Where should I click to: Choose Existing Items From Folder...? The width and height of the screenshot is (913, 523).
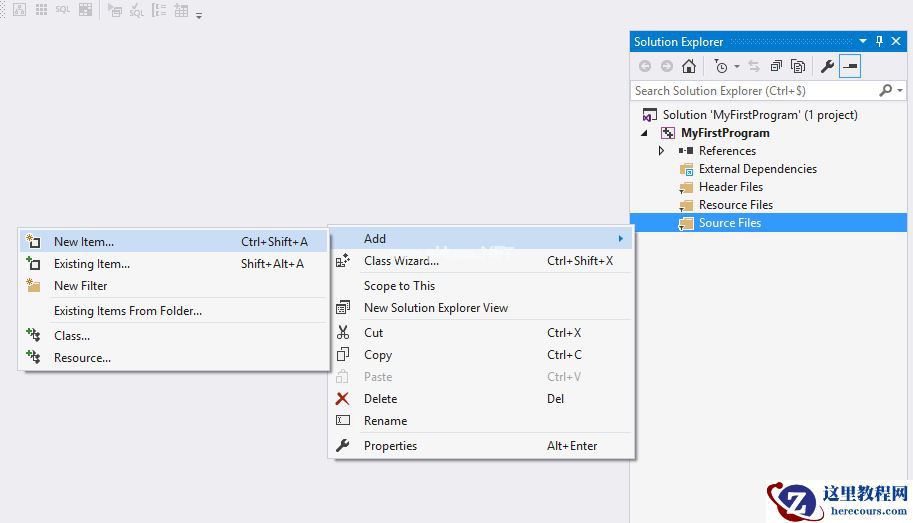click(174, 311)
